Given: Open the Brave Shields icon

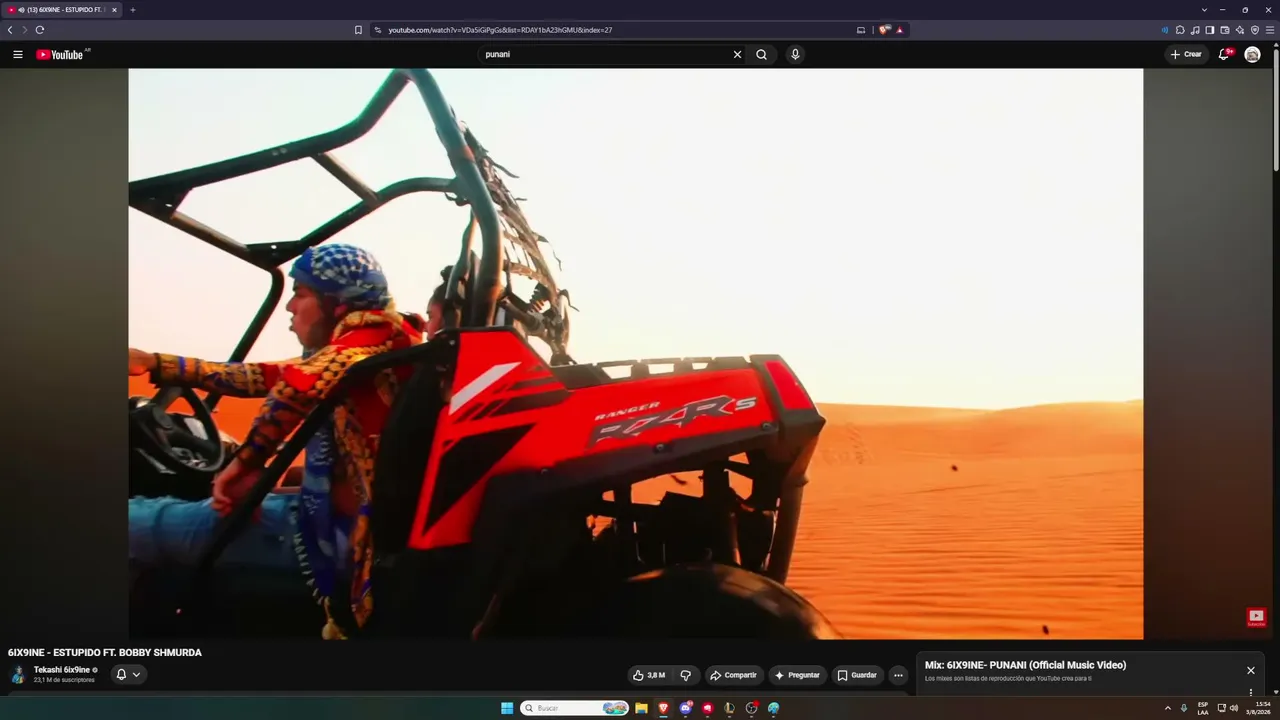Looking at the screenshot, I should 884,30.
